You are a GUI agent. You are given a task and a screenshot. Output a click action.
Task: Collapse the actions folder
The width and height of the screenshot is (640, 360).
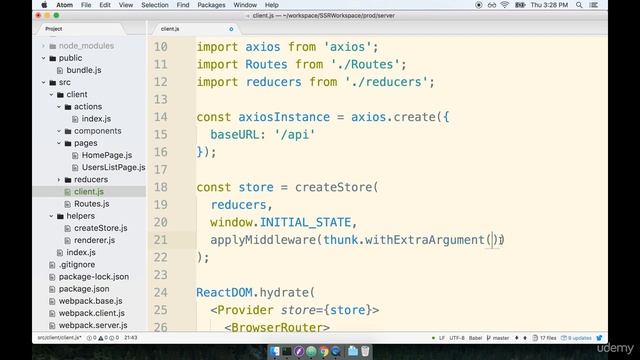click(x=59, y=107)
